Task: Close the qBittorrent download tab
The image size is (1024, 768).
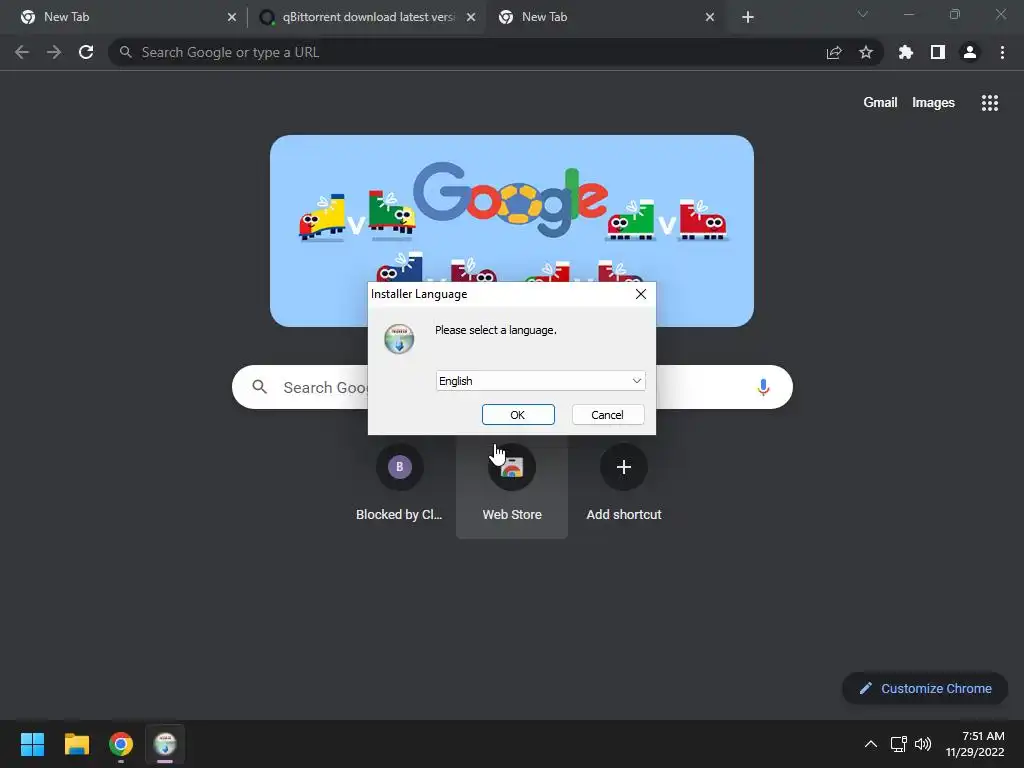Action: pyautogui.click(x=471, y=17)
